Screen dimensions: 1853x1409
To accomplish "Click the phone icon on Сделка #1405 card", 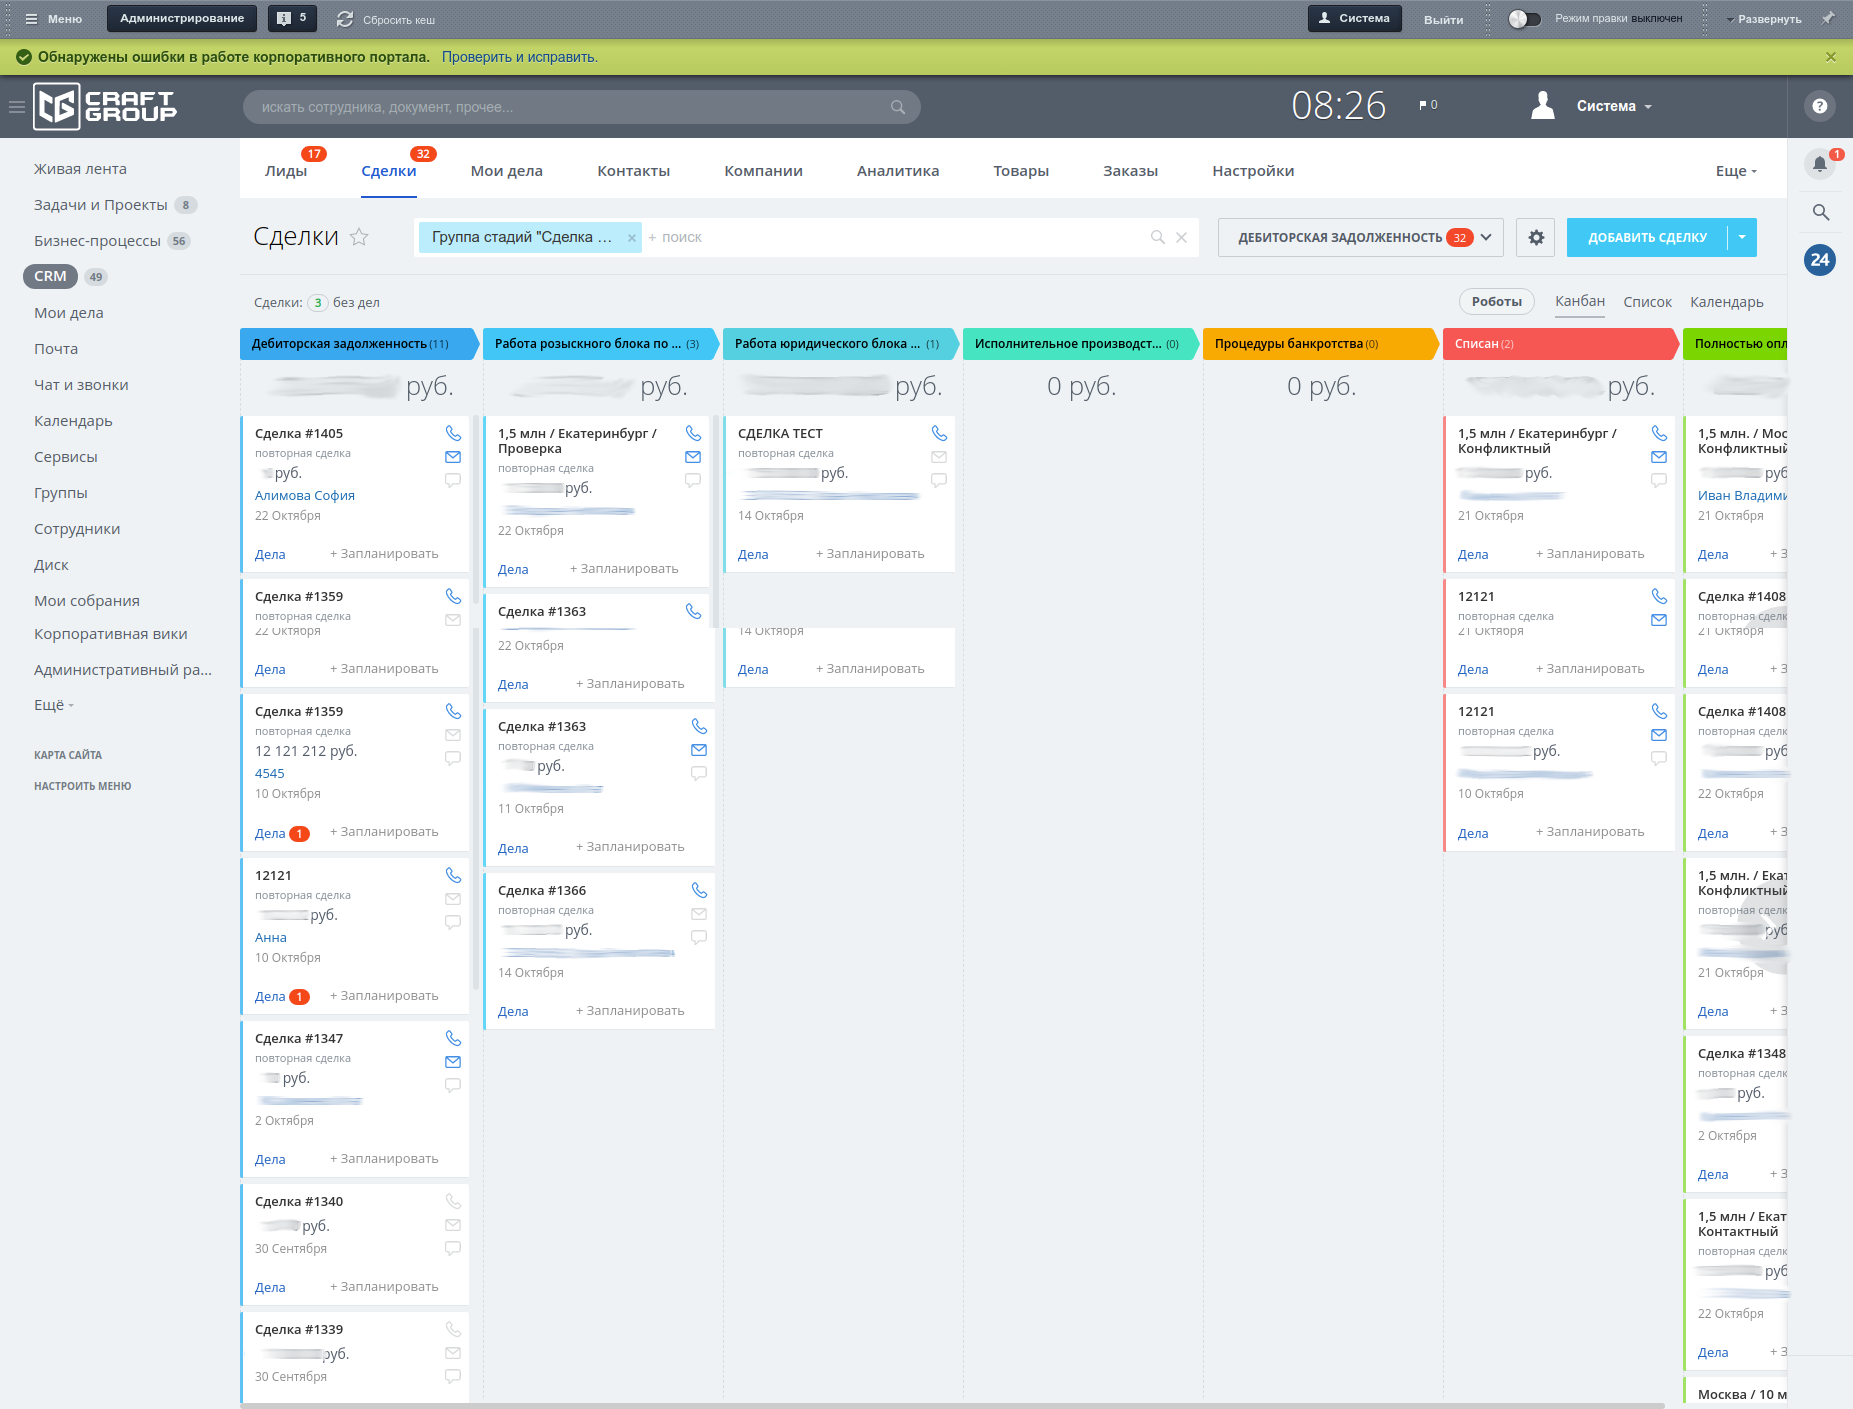I will click(453, 433).
